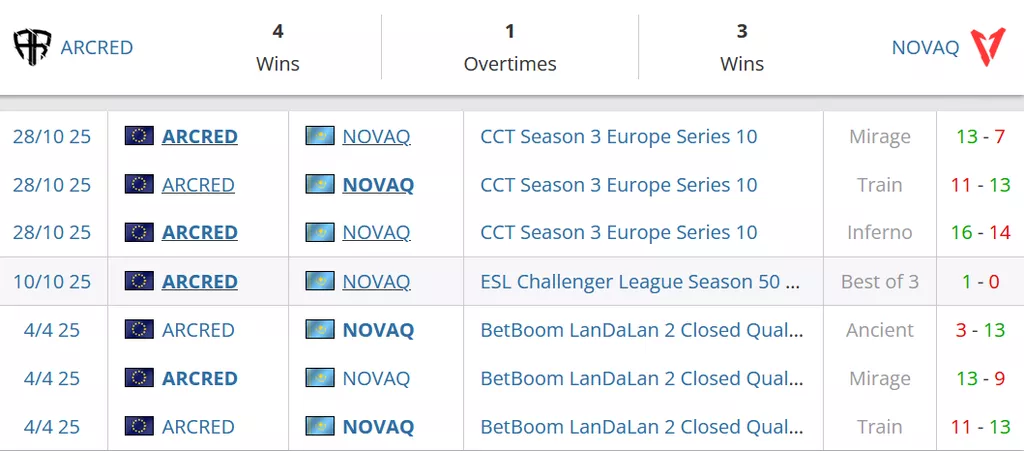Open ARCRED team page from header name
This screenshot has height=451, width=1024.
[97, 47]
